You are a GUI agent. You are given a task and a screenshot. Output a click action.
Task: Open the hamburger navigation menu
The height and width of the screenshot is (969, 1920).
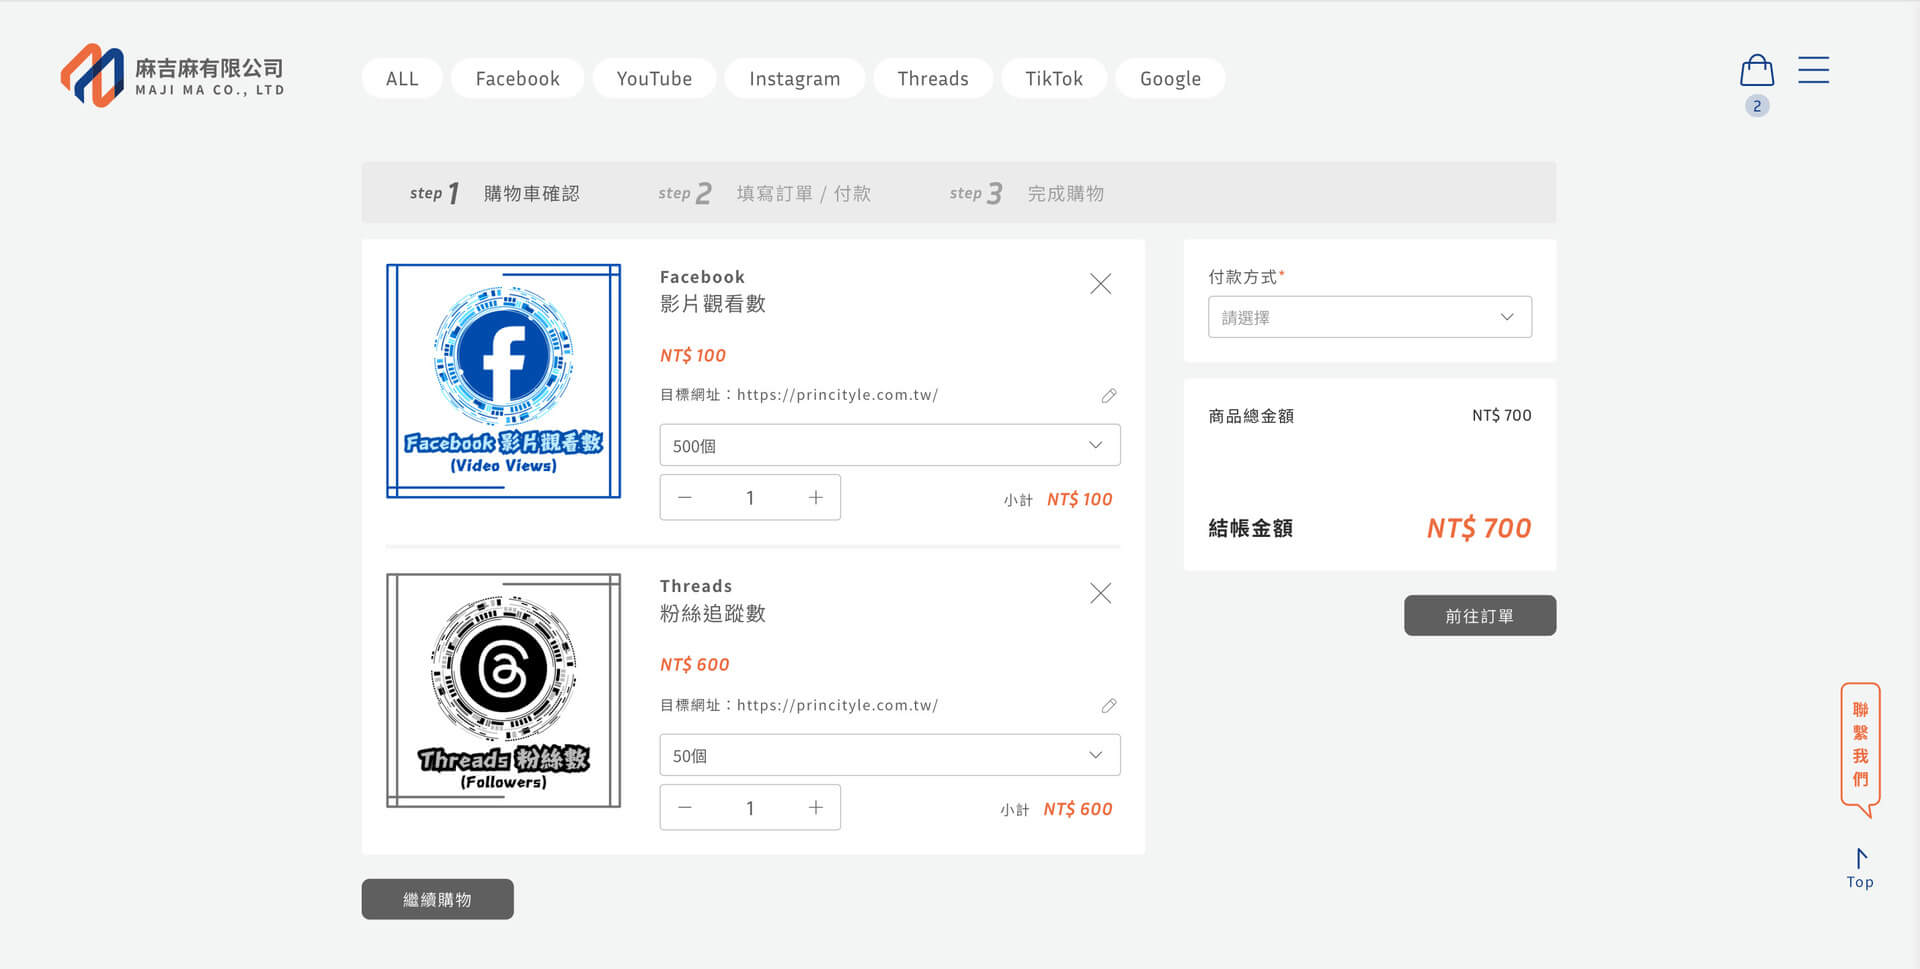click(1813, 70)
